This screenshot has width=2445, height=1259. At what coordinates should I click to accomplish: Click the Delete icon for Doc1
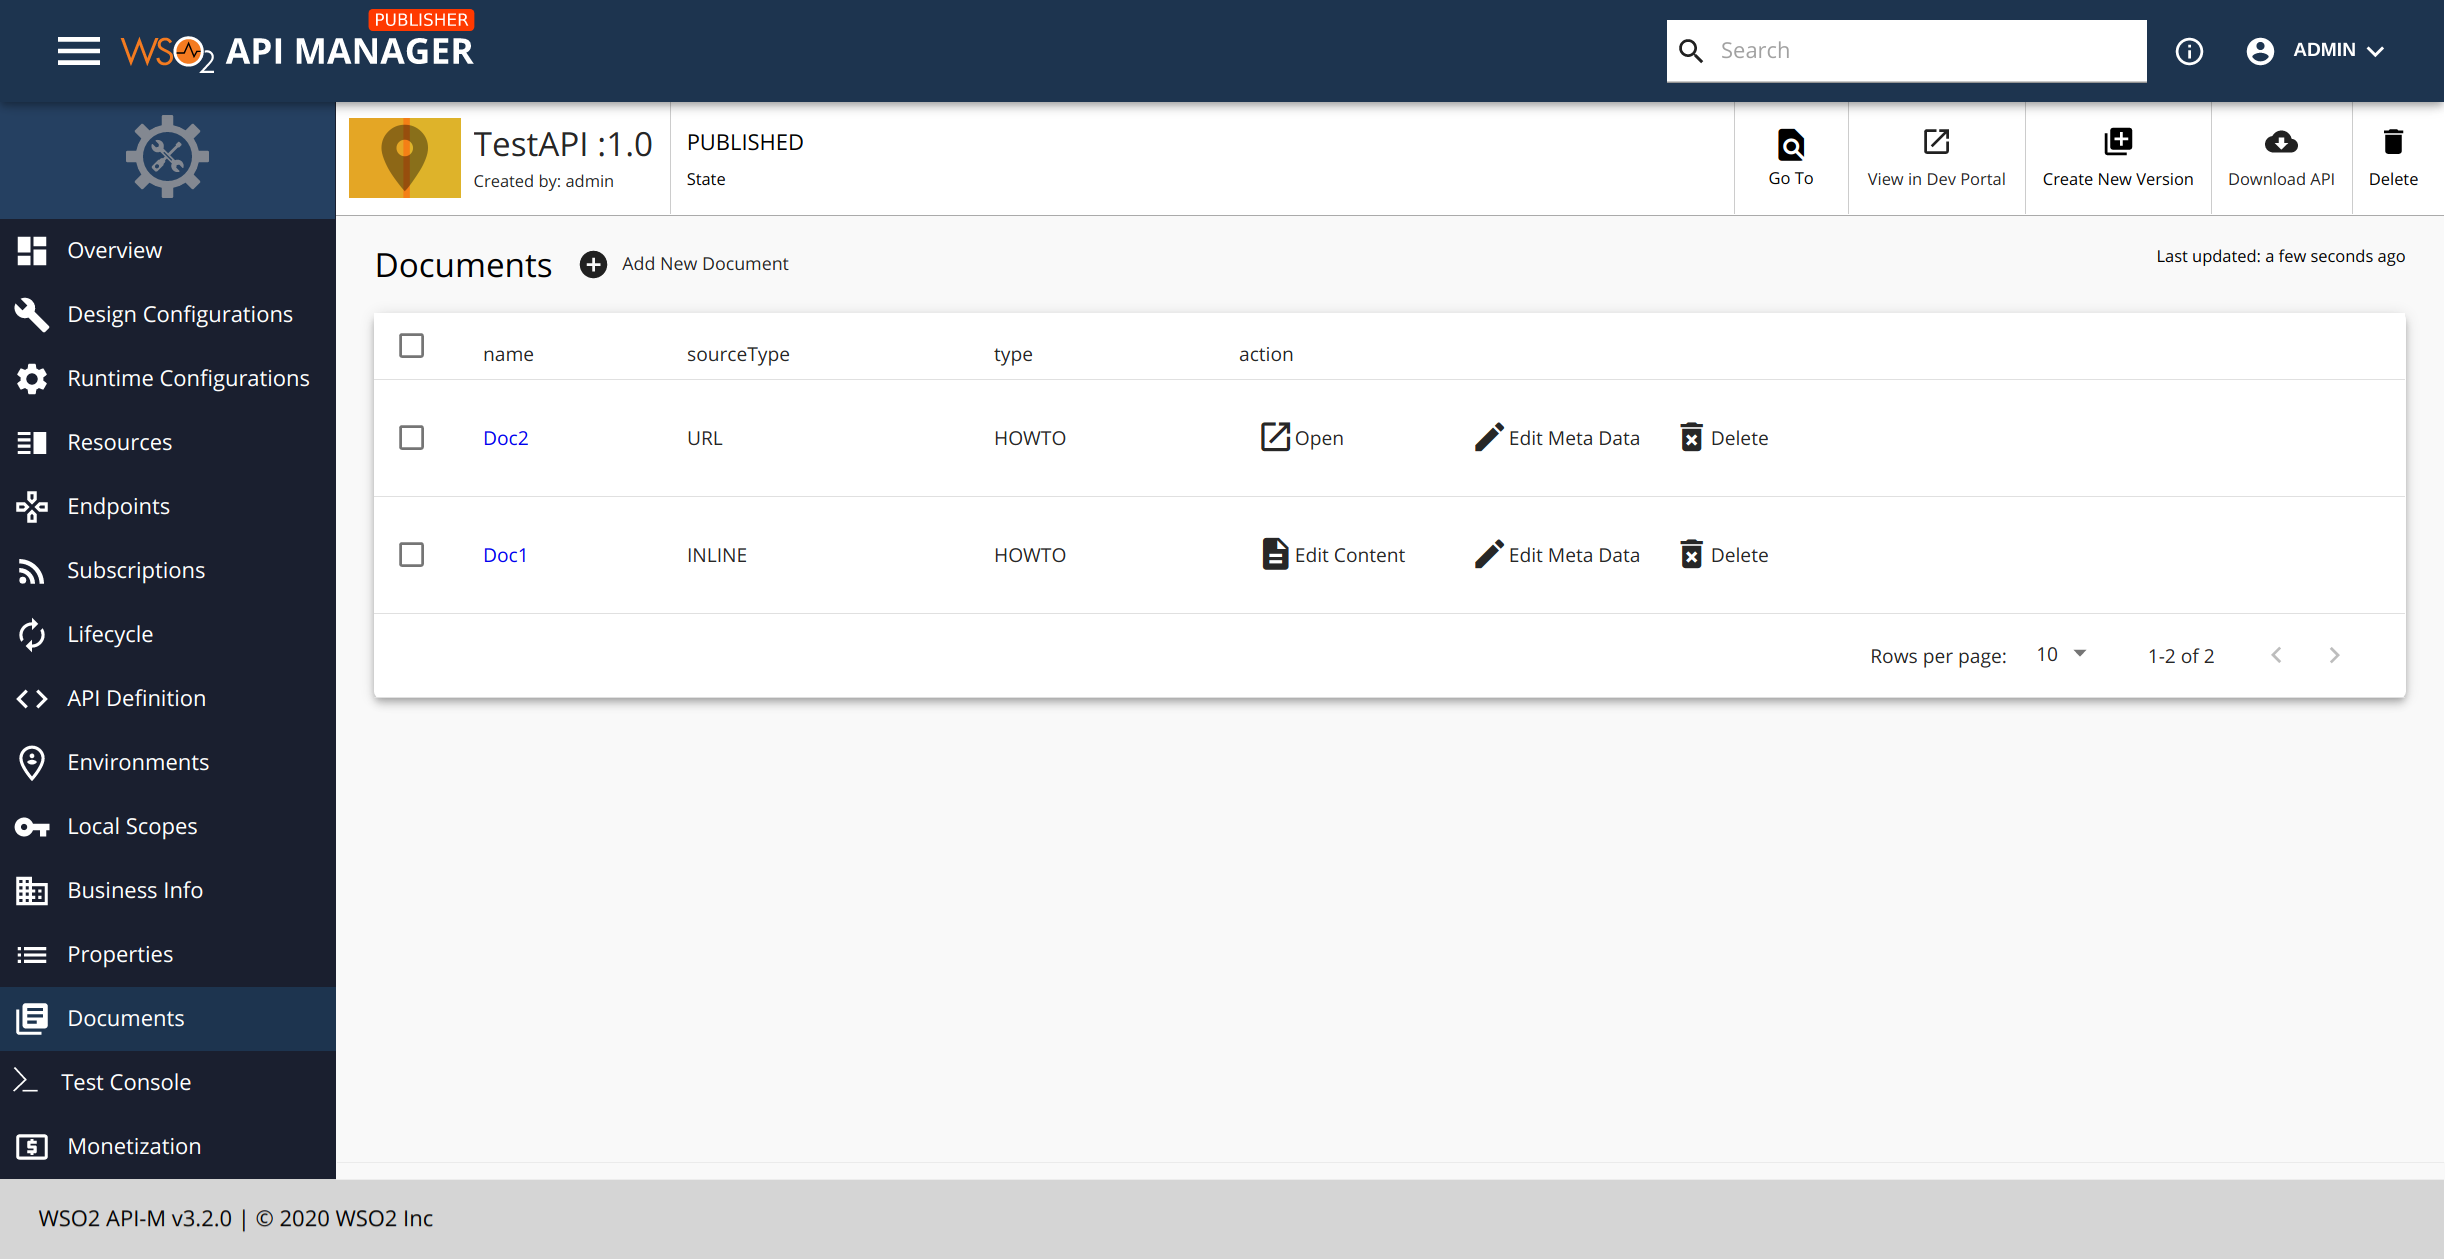pos(1691,554)
